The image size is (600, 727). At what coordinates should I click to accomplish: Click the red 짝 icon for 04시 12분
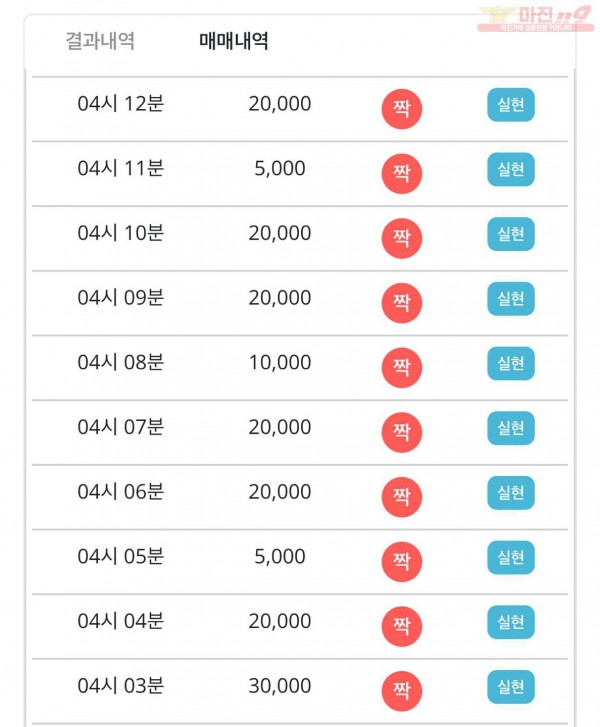[402, 109]
